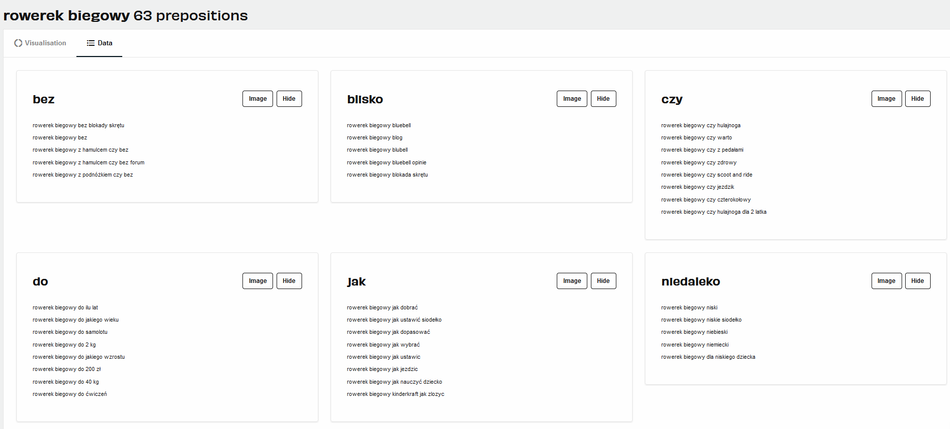Hide the 'niedaleko' preposition card
Screen dimensions: 950x429
coord(917,281)
